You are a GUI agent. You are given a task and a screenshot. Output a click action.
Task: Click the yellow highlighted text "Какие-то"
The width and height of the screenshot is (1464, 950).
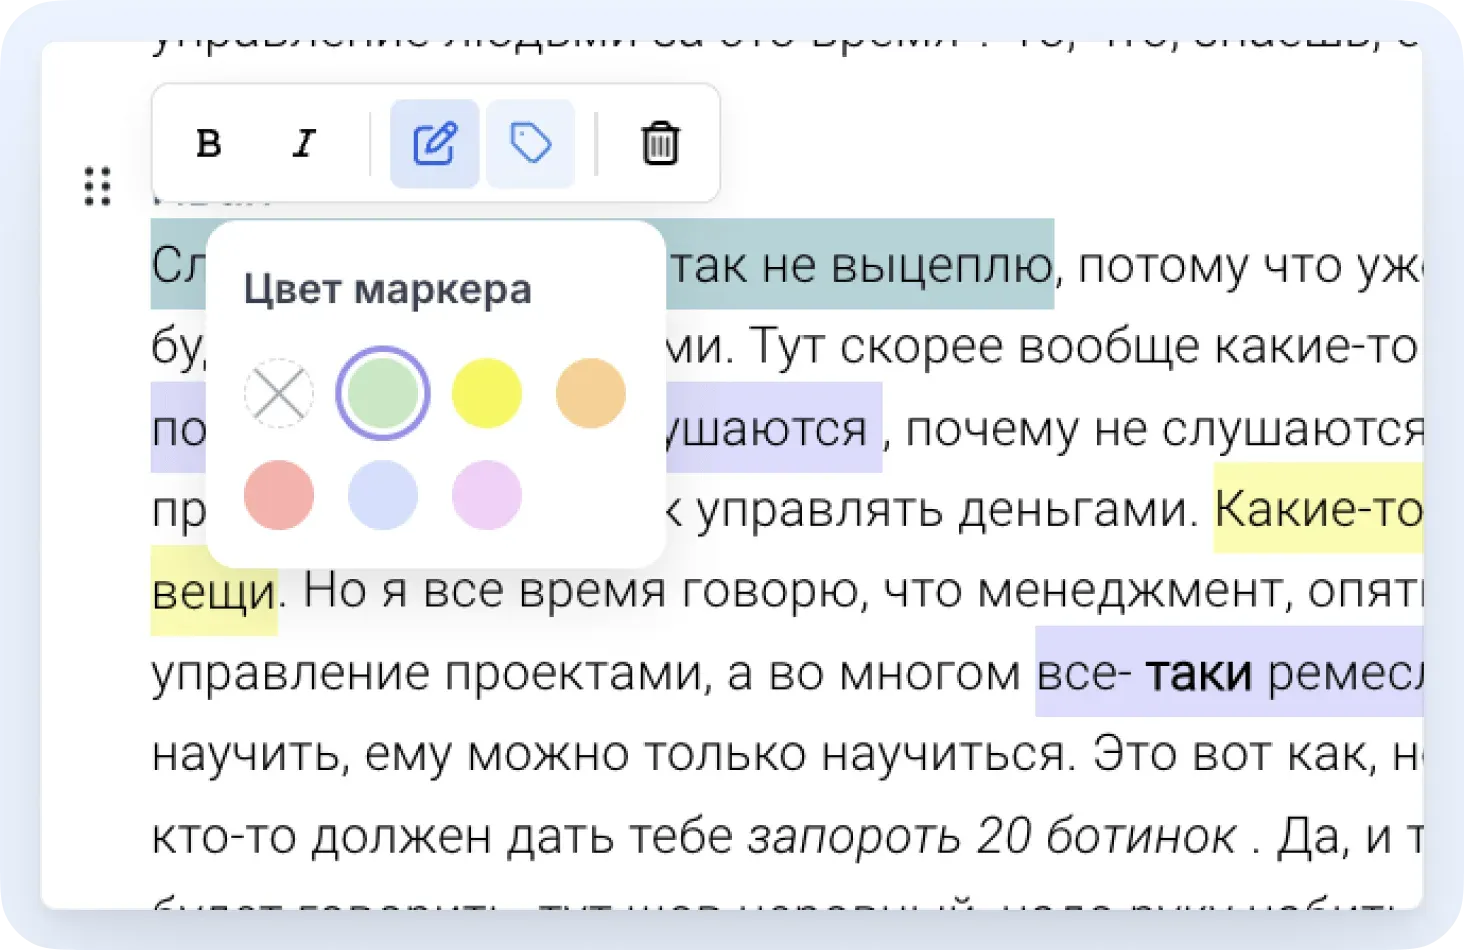tap(1318, 511)
